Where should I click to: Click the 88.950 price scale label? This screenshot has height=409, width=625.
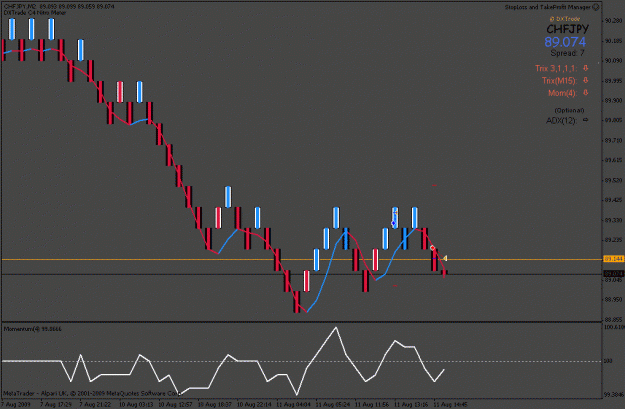click(613, 299)
